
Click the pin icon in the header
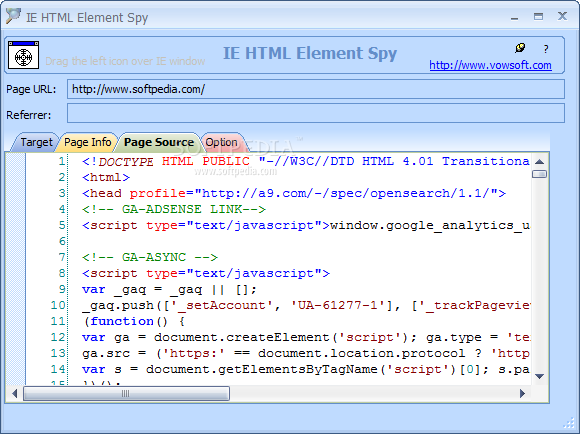click(520, 48)
